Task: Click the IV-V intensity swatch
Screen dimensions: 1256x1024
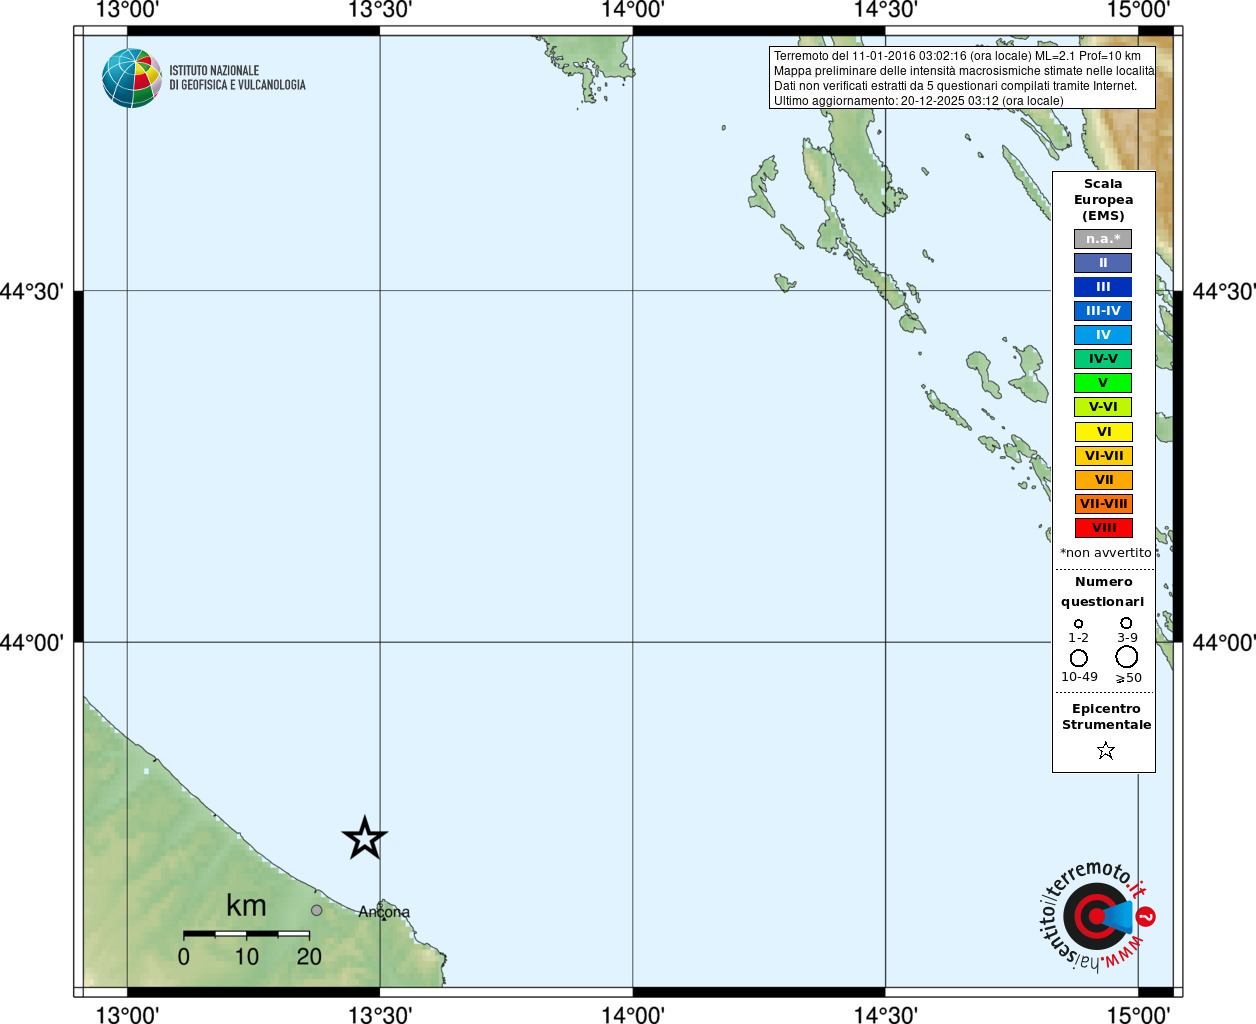Action: point(1103,359)
